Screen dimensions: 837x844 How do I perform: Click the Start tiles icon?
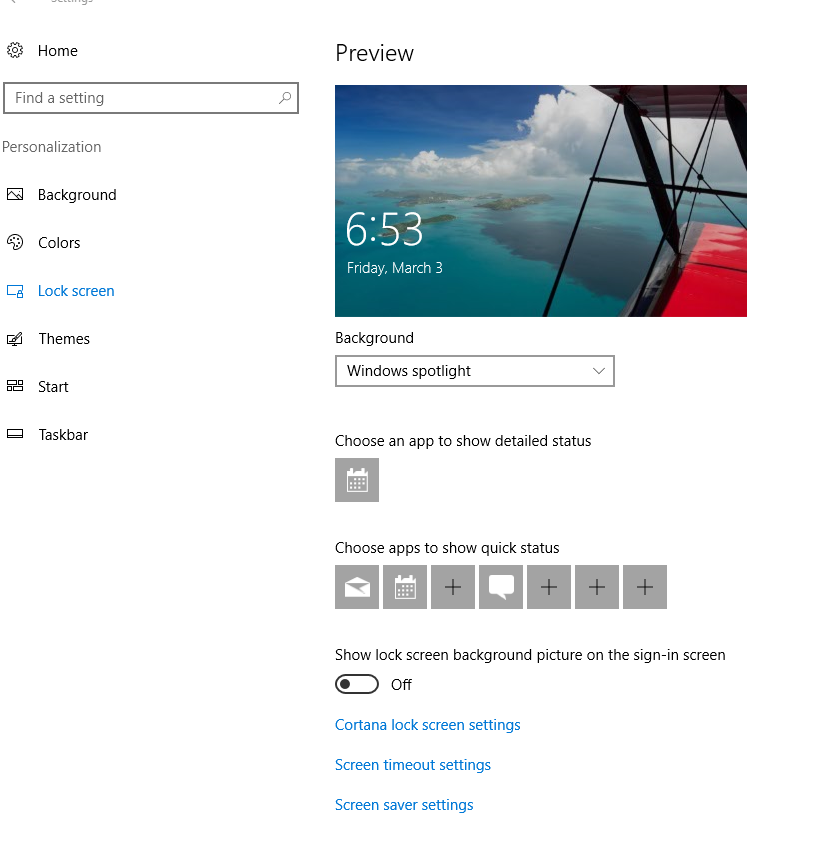(15, 386)
